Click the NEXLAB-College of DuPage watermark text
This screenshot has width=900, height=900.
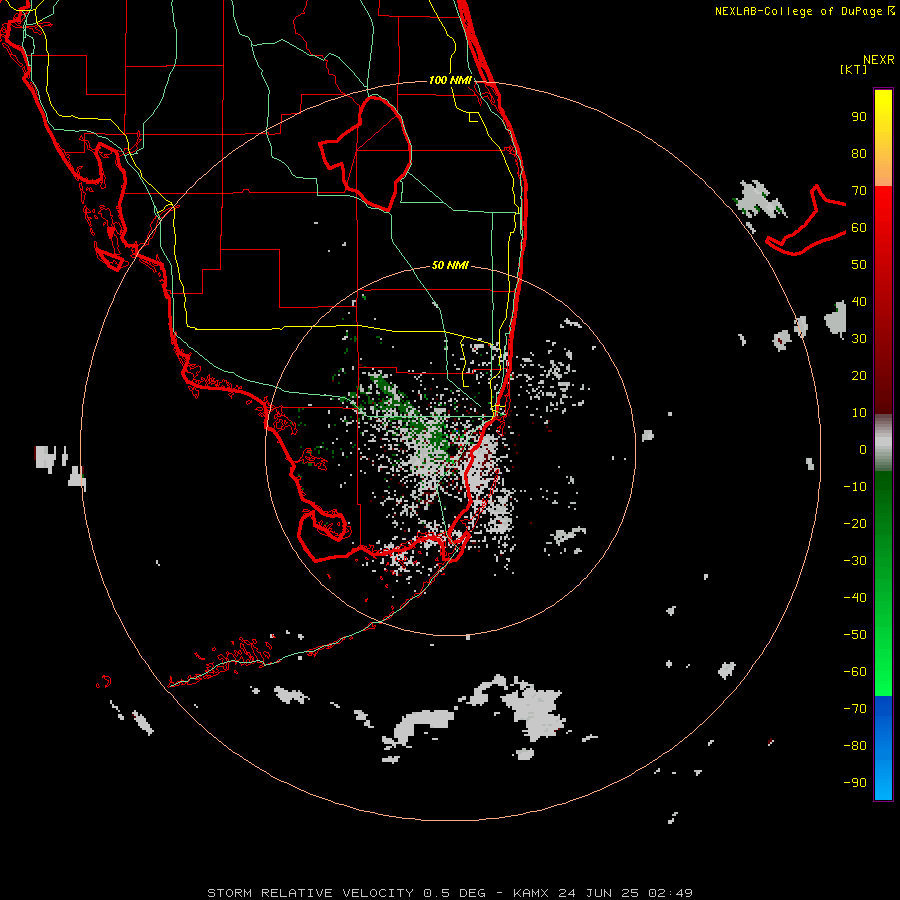coord(804,11)
